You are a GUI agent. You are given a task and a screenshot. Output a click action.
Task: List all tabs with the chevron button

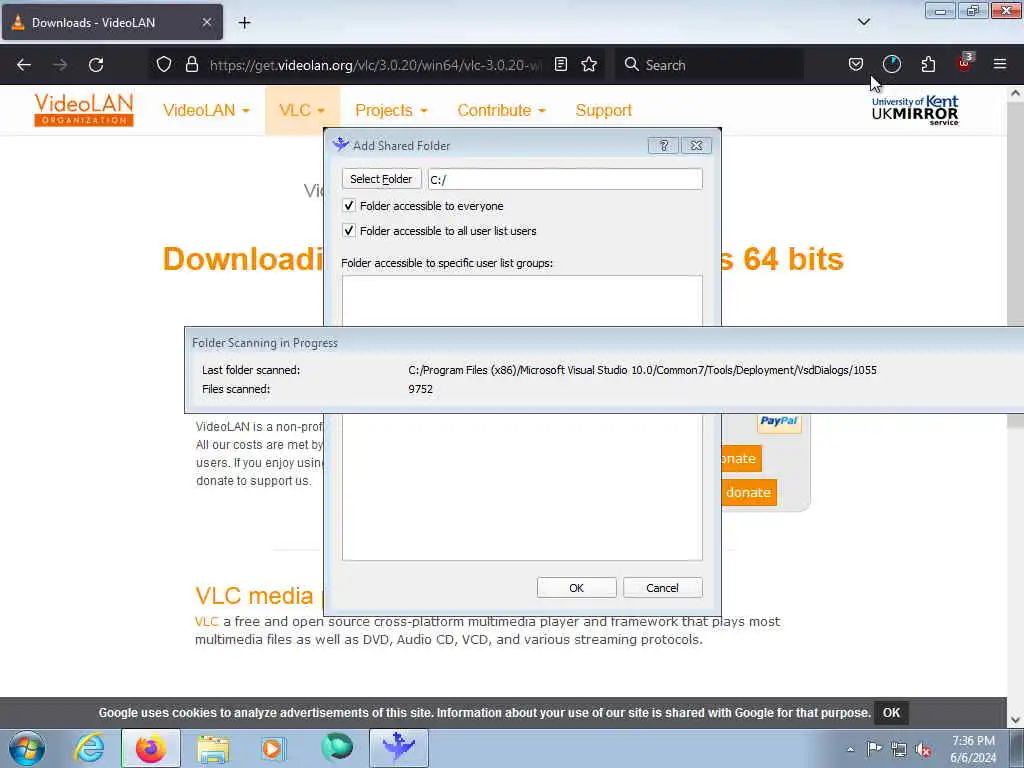[x=863, y=22]
